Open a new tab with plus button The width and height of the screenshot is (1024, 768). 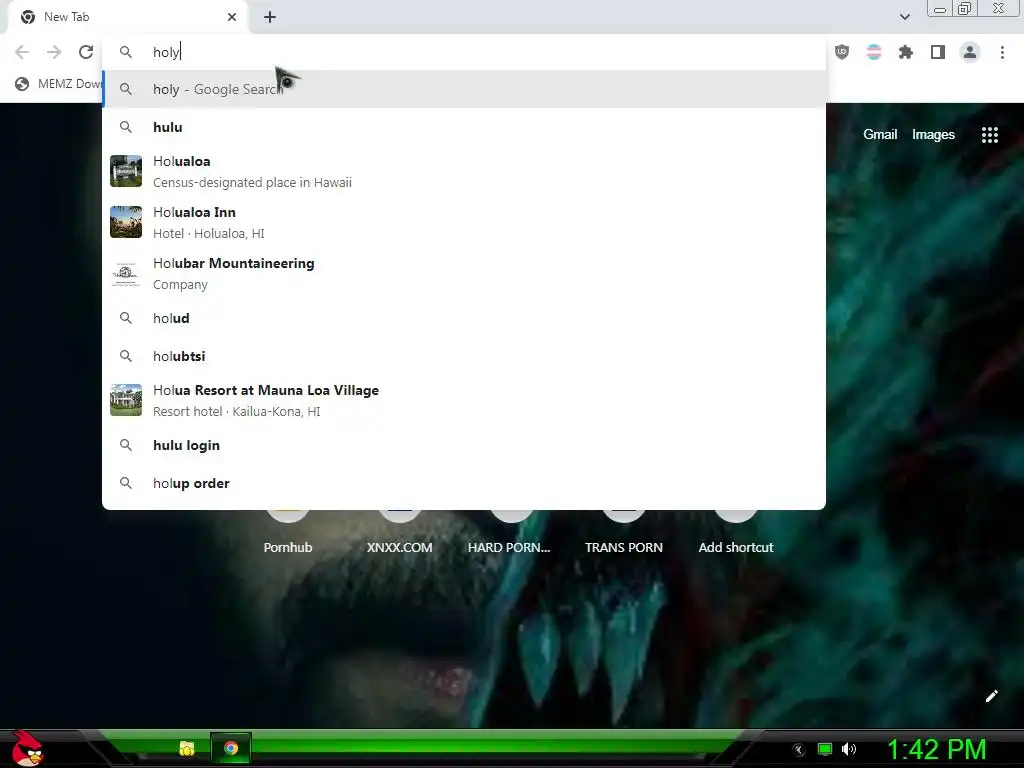(x=270, y=17)
